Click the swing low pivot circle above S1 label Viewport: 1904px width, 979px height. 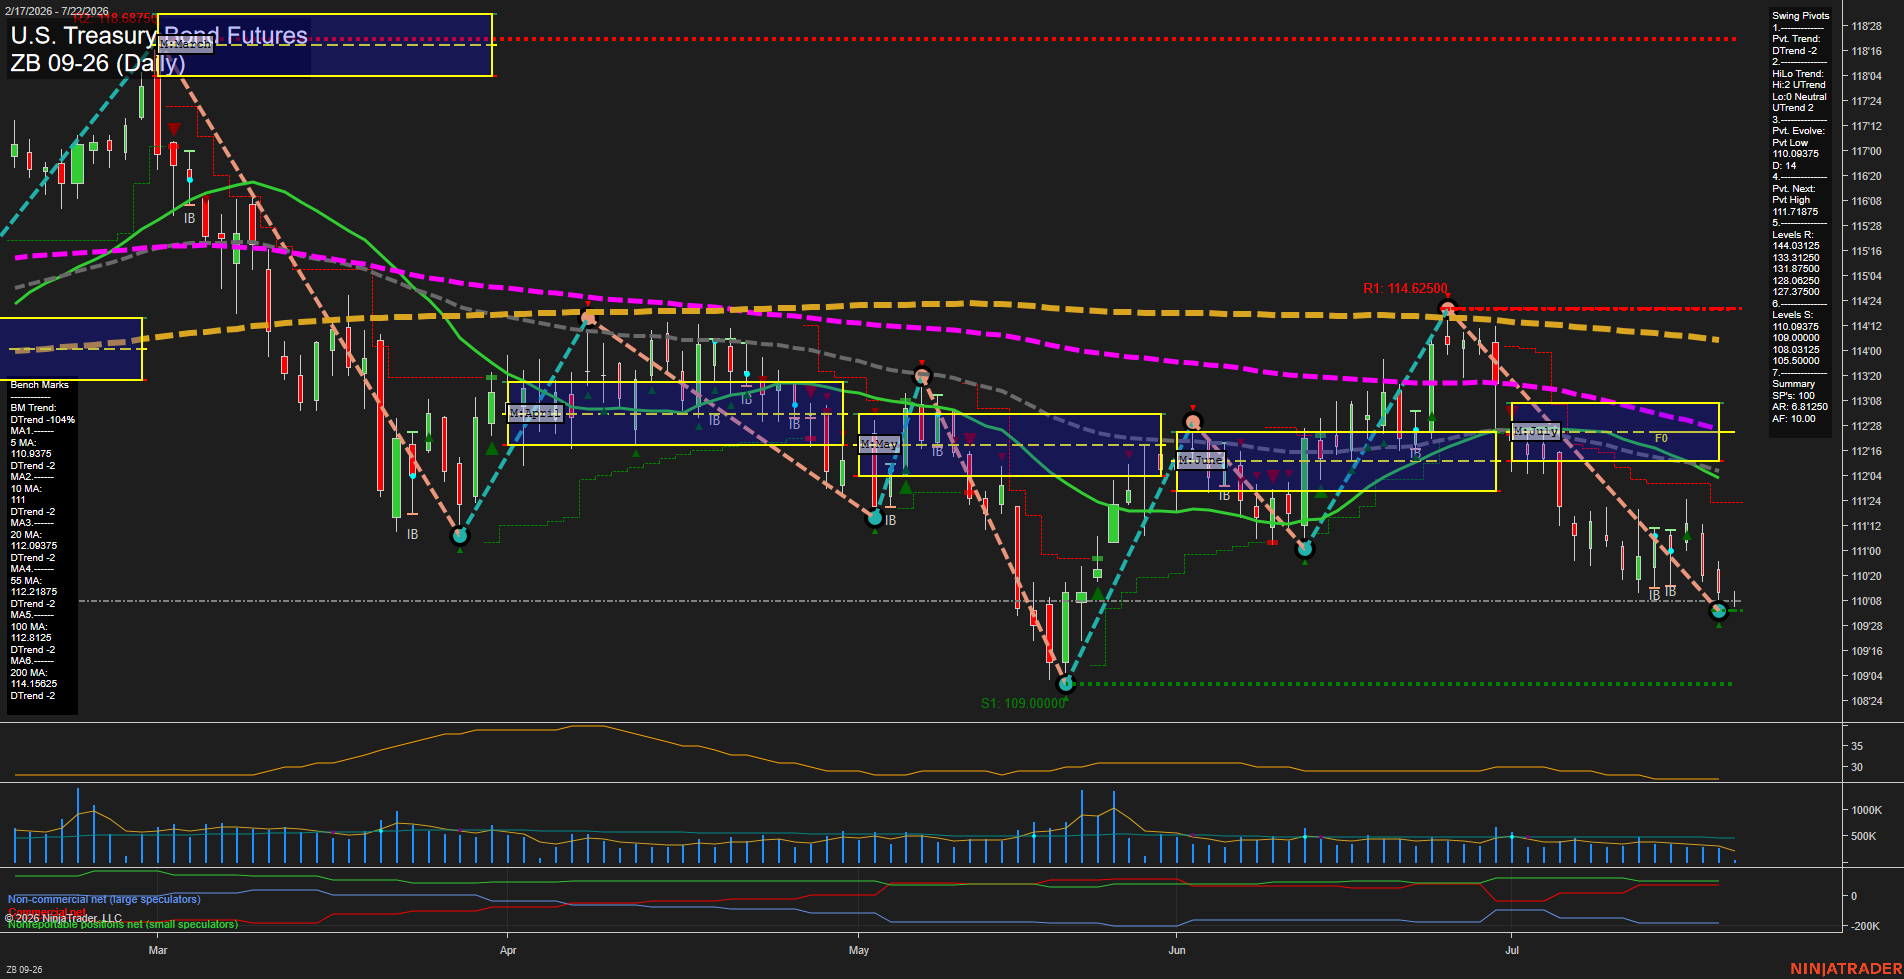point(1066,684)
